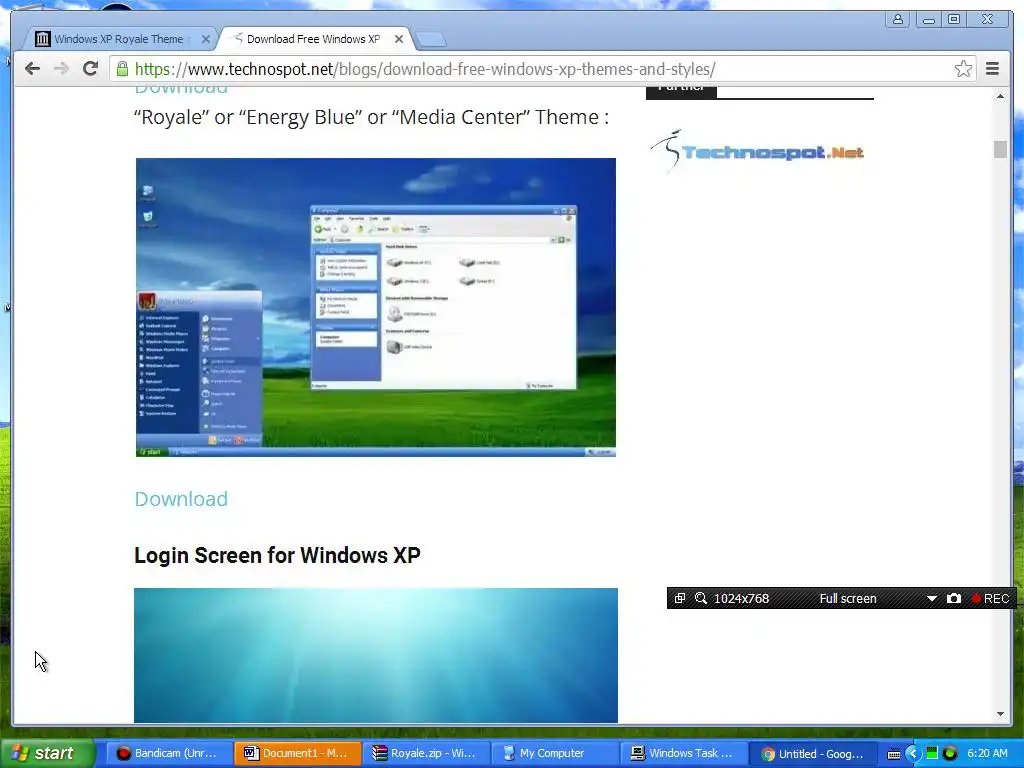This screenshot has height=768, width=1024.
Task: Start recording with Bandicam REC button
Action: (991, 598)
